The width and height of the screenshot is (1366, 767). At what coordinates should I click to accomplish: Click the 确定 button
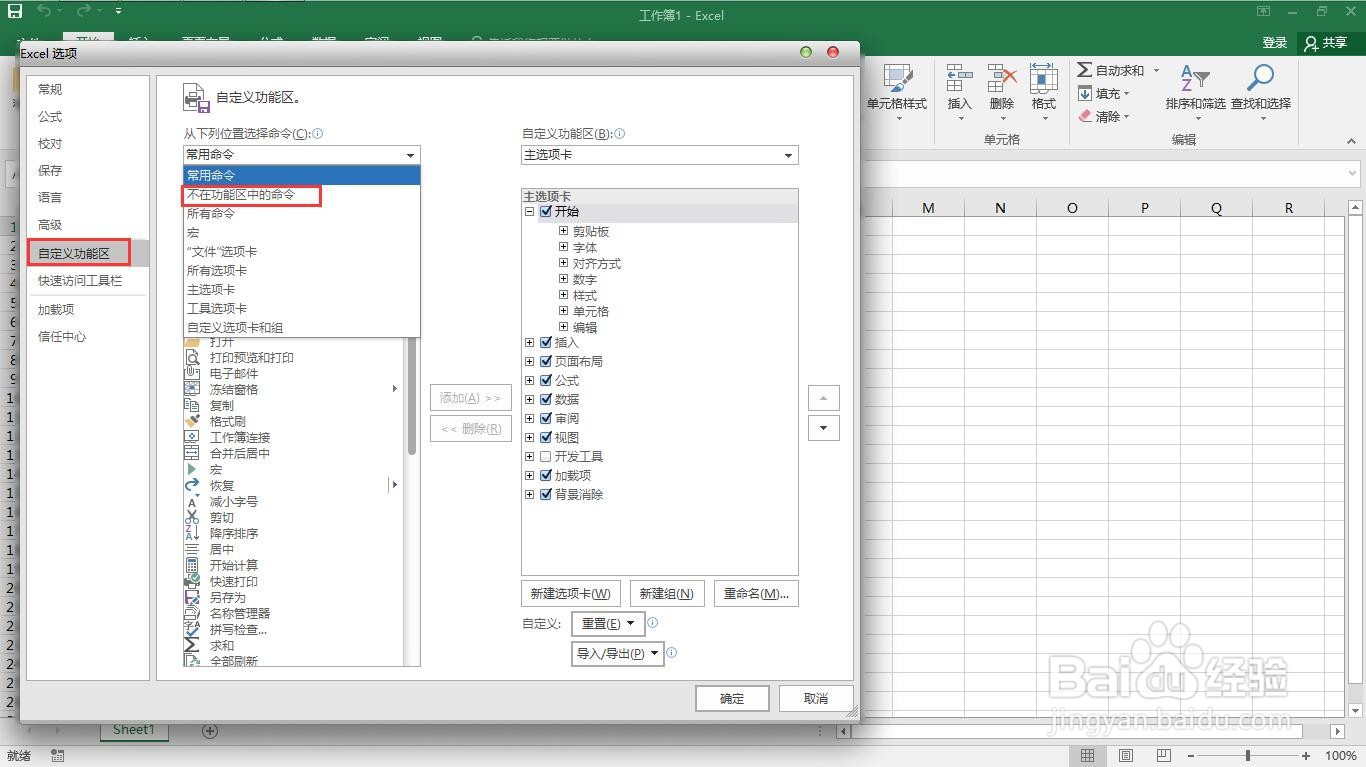point(732,699)
